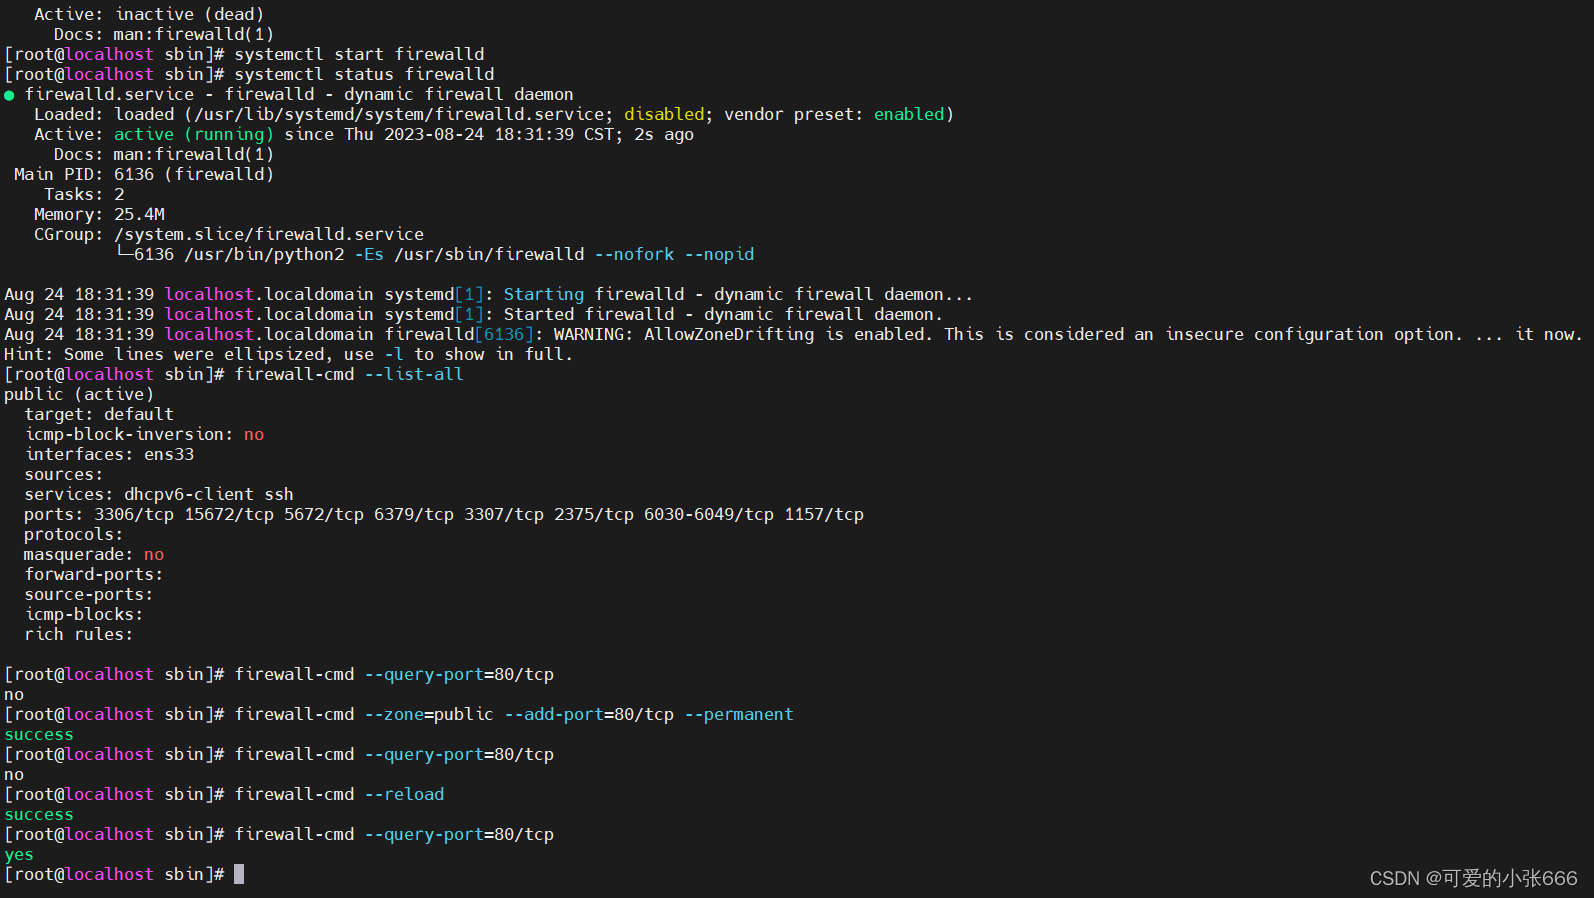
Task: Click the 'Memory: 25.4M' line
Action: tap(99, 214)
